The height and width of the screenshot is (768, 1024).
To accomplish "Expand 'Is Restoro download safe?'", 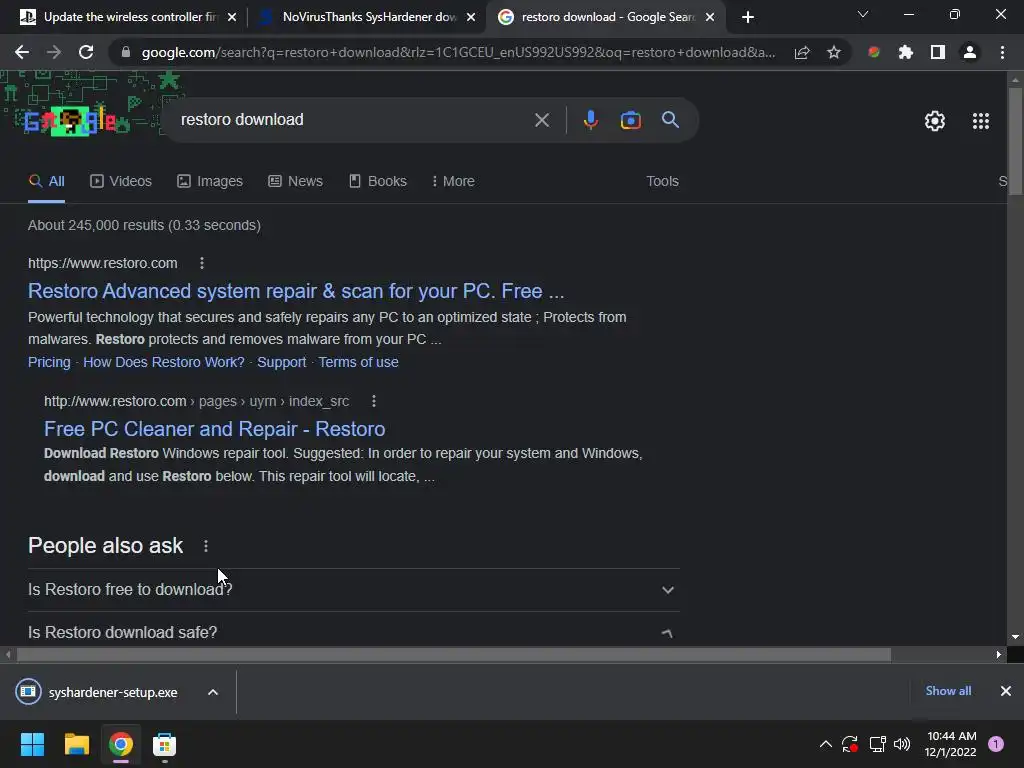I will 354,632.
